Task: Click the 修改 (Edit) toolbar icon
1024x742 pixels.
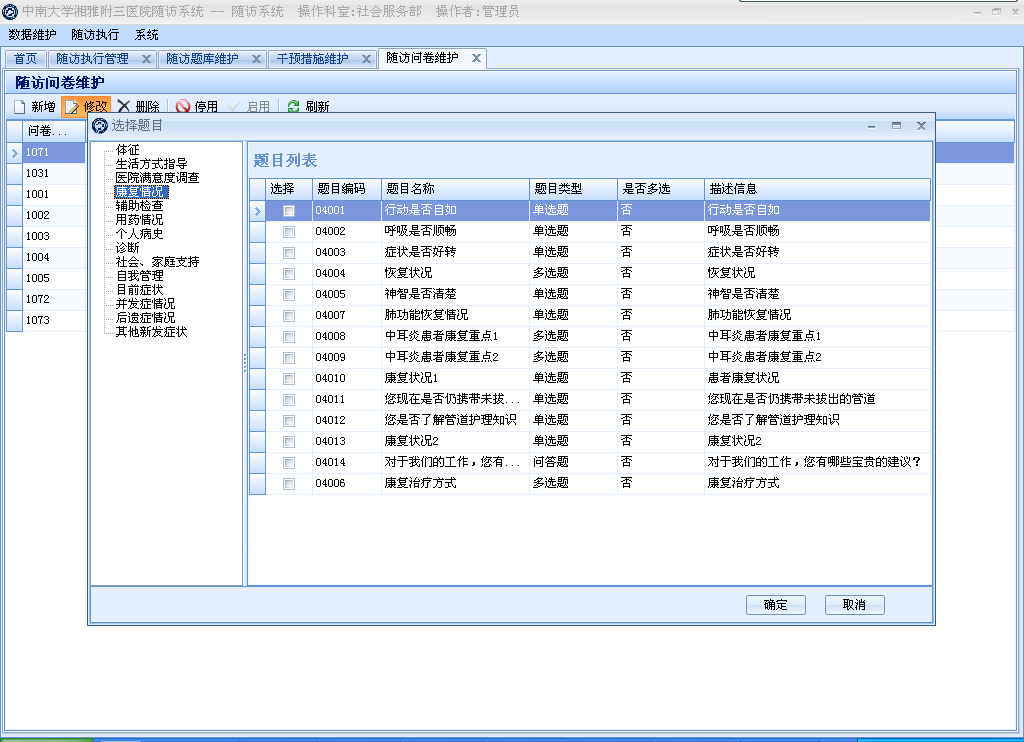Action: click(72, 107)
